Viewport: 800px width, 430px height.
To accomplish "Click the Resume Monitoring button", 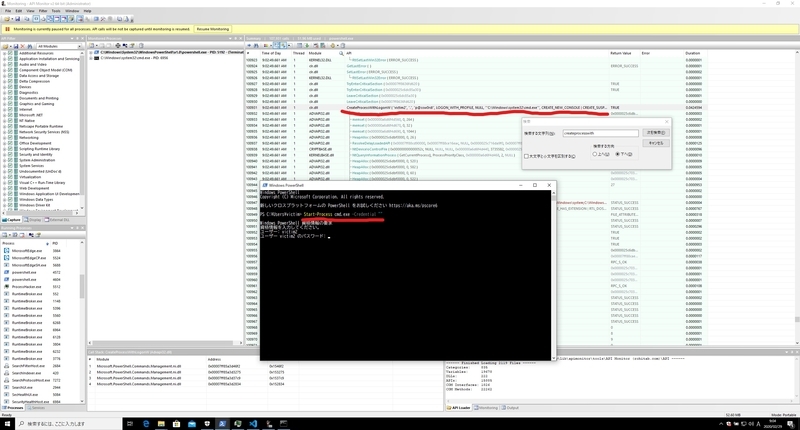I will [x=213, y=29].
